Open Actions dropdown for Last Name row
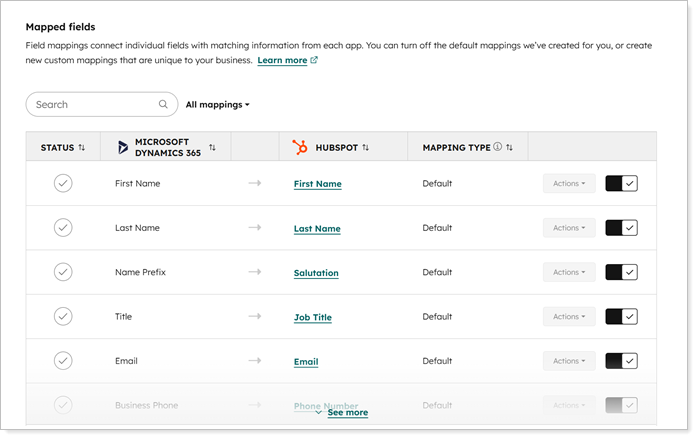697x439 pixels. coord(569,227)
